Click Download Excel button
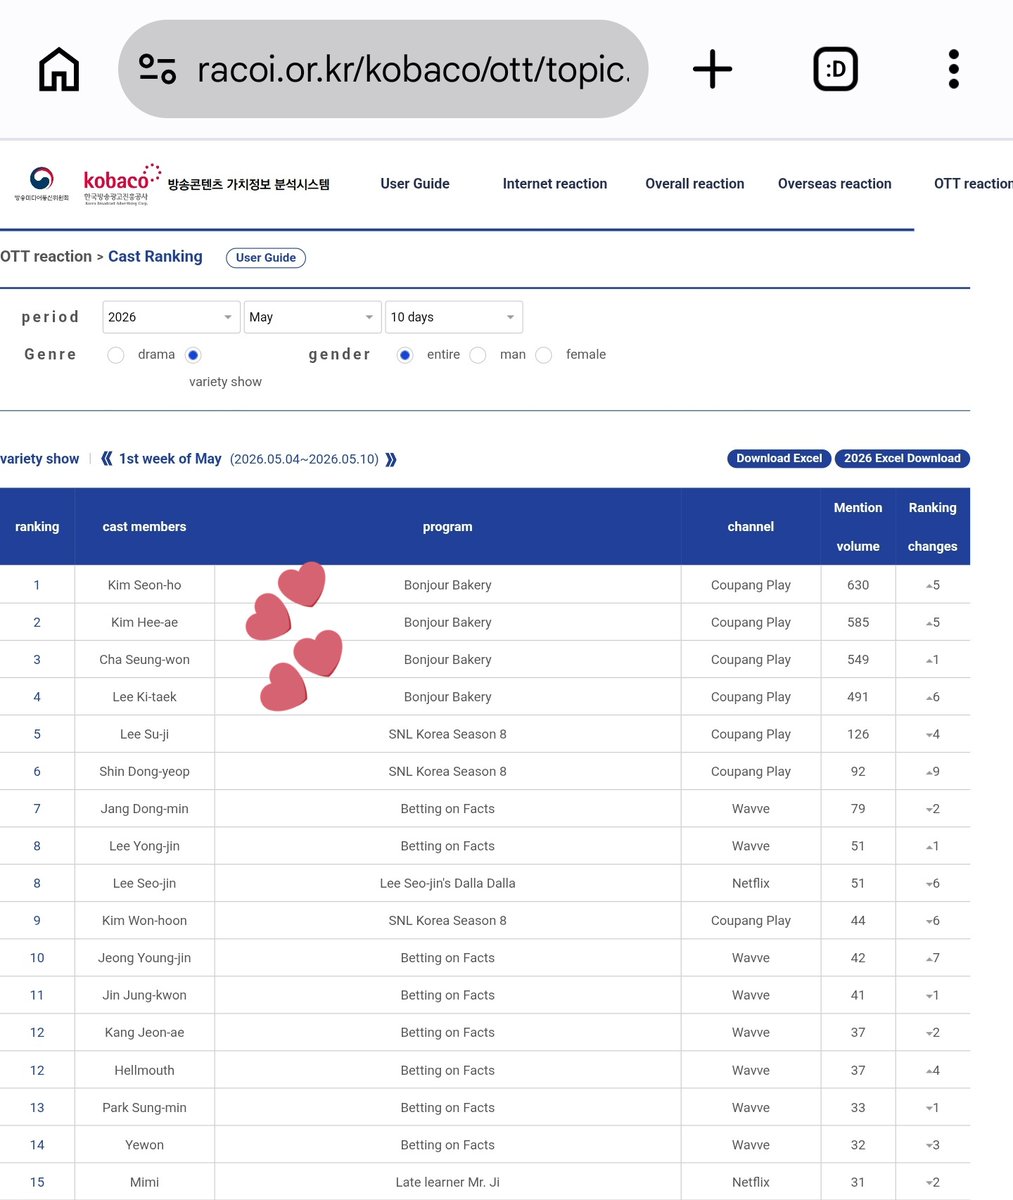 click(x=779, y=458)
